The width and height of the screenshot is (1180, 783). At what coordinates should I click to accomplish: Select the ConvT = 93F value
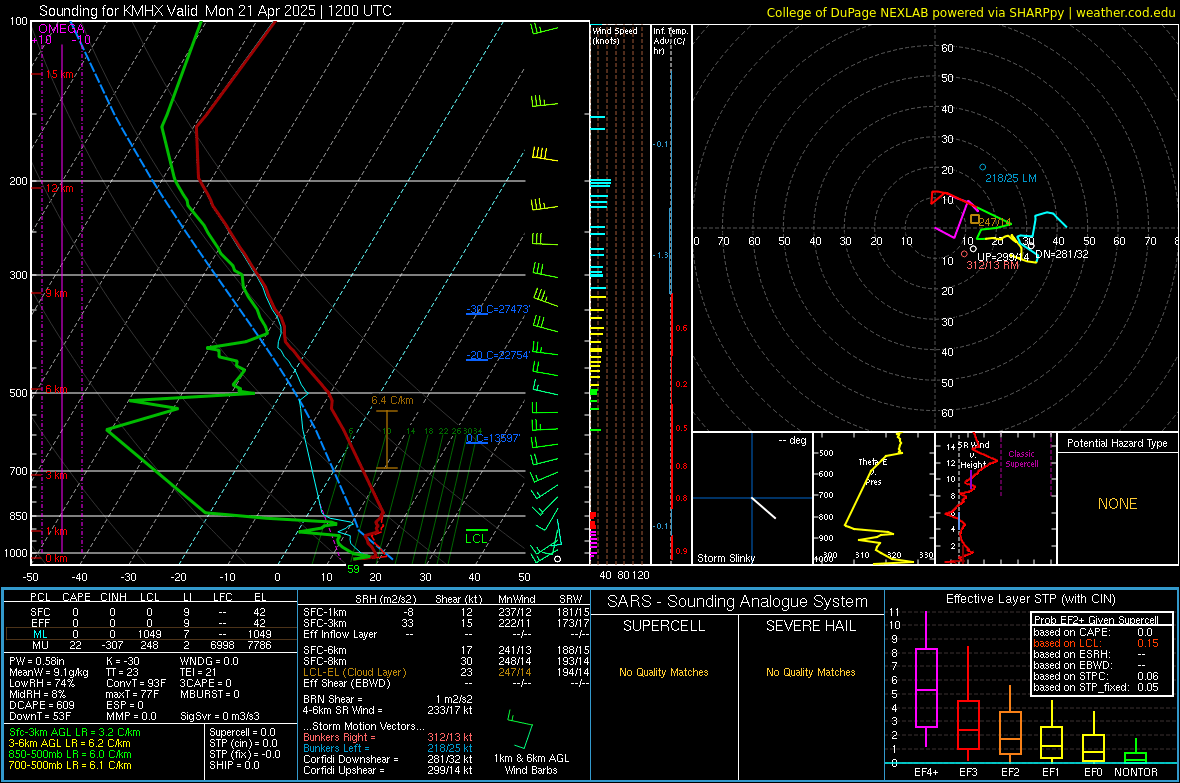coord(136,683)
